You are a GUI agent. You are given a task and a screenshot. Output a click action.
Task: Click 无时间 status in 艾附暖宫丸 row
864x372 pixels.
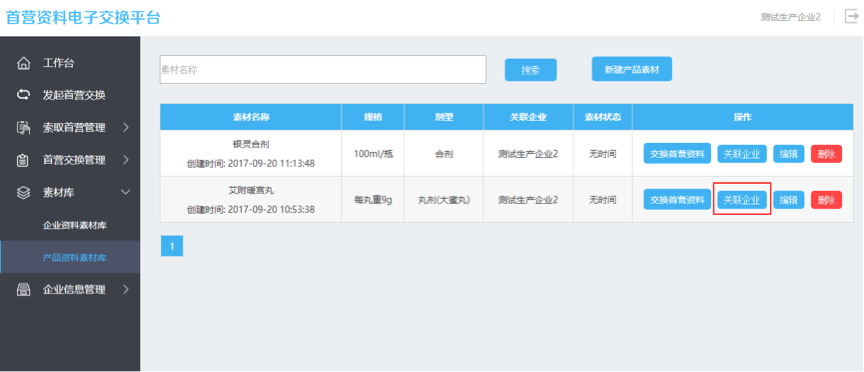[x=603, y=200]
